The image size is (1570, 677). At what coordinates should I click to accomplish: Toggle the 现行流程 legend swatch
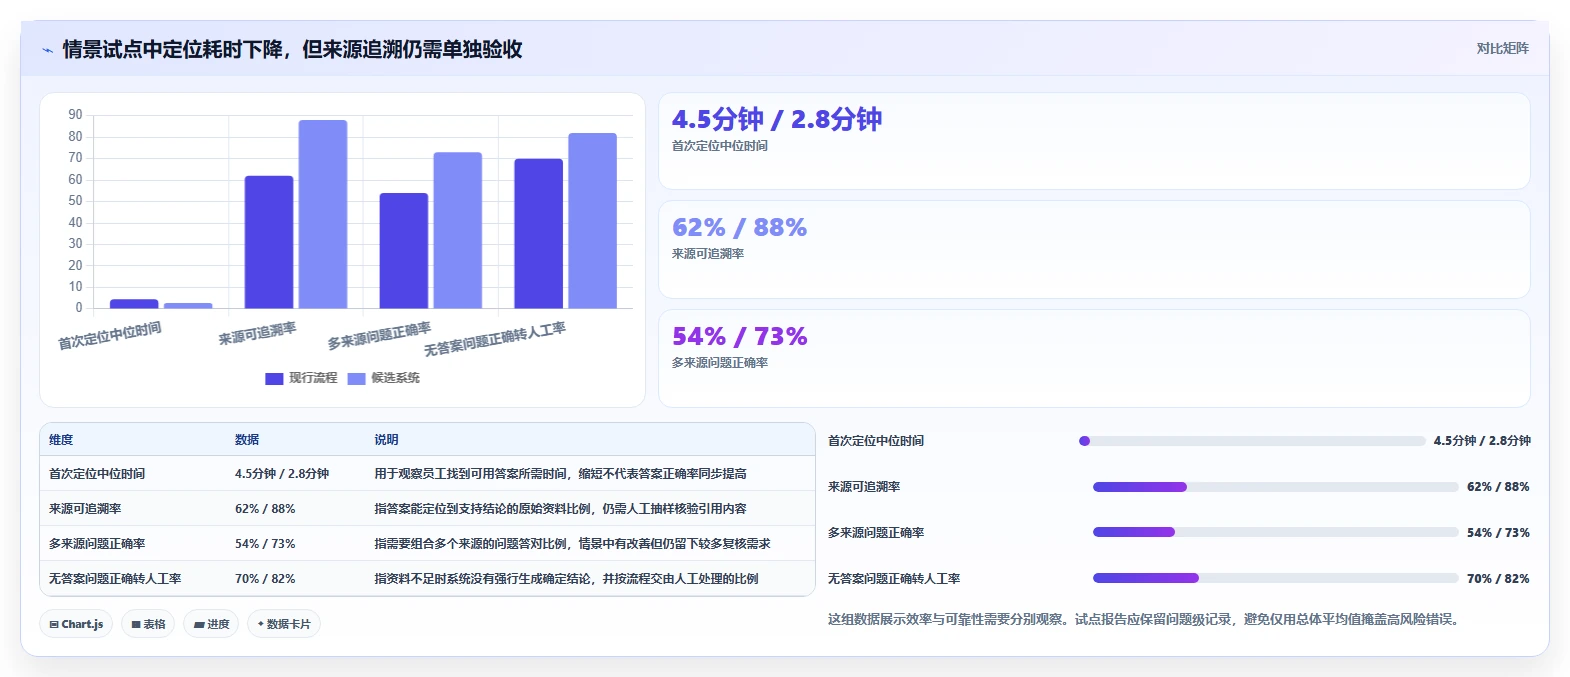[x=274, y=378]
